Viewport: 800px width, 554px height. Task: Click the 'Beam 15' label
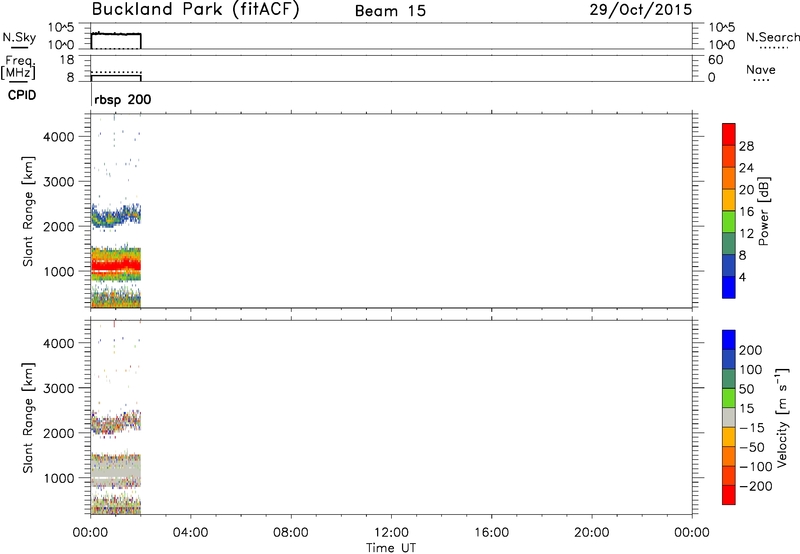tap(390, 11)
